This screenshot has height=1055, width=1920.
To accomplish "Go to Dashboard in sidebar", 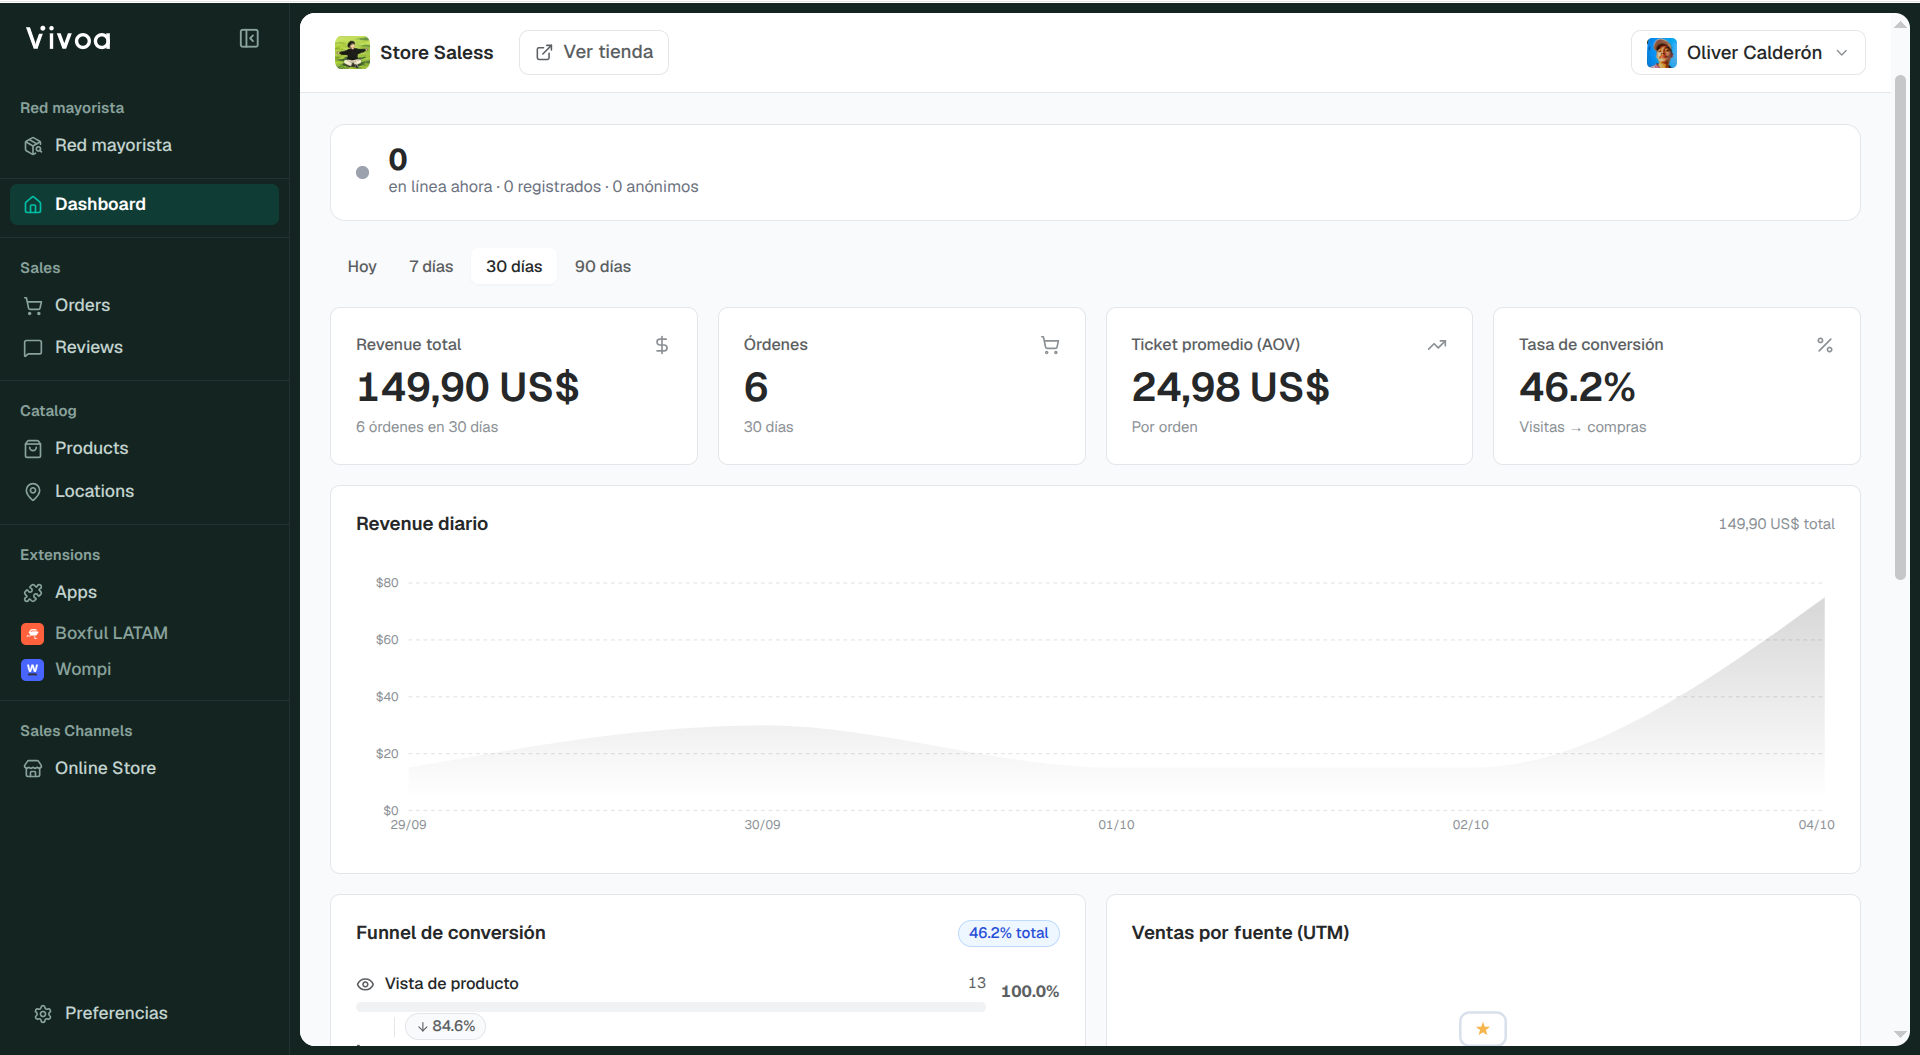I will 144,204.
